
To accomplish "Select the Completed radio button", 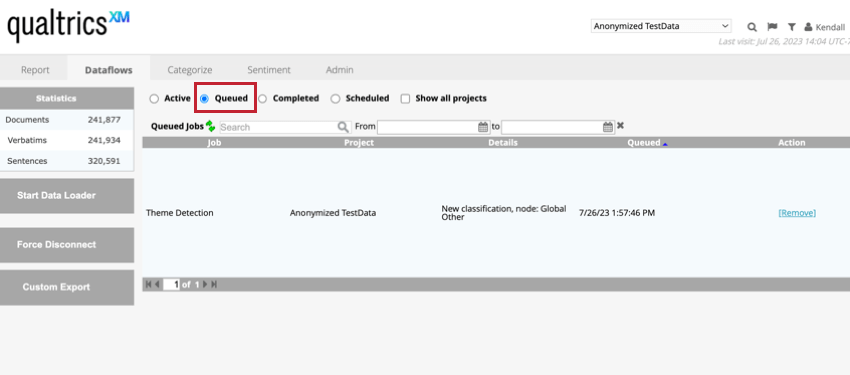I will [262, 99].
